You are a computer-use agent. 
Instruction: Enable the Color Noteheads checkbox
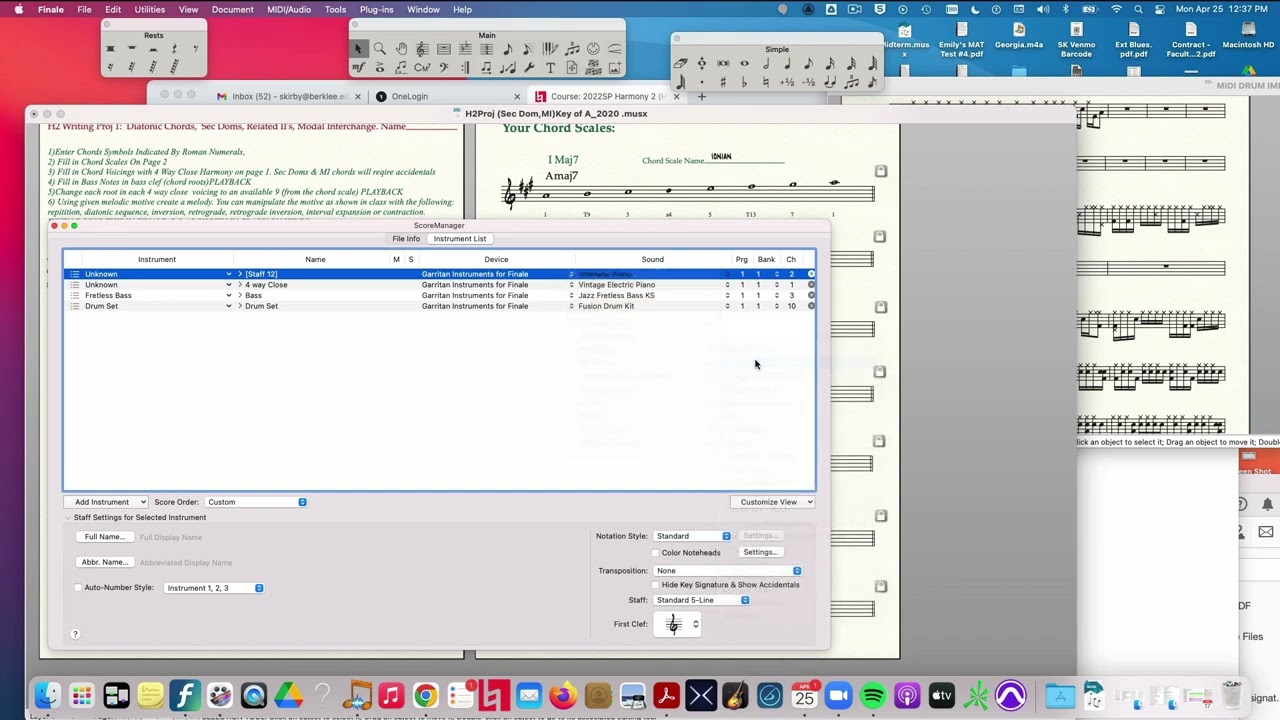coord(655,552)
